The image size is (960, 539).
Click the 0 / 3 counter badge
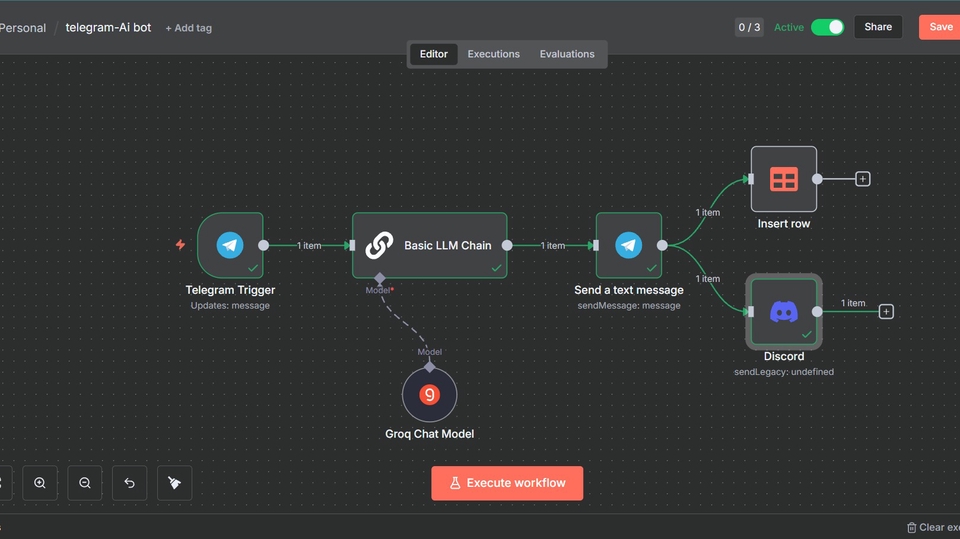[749, 28]
